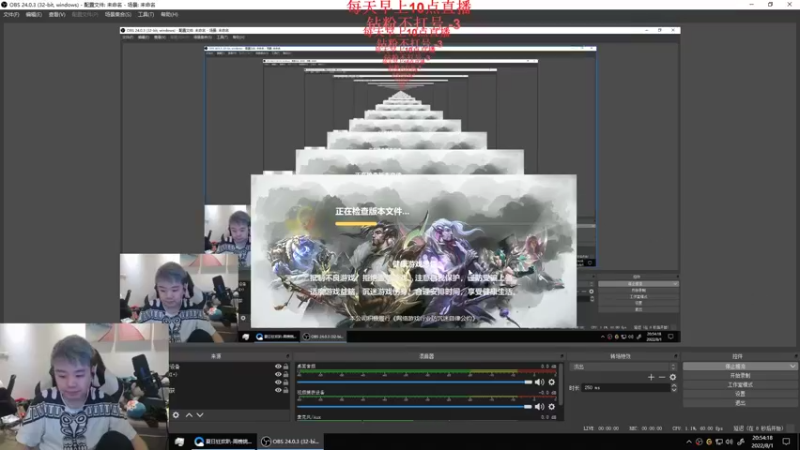The width and height of the screenshot is (800, 450).
Task: Expand the chevron on the streaming button
Action: tap(792, 366)
